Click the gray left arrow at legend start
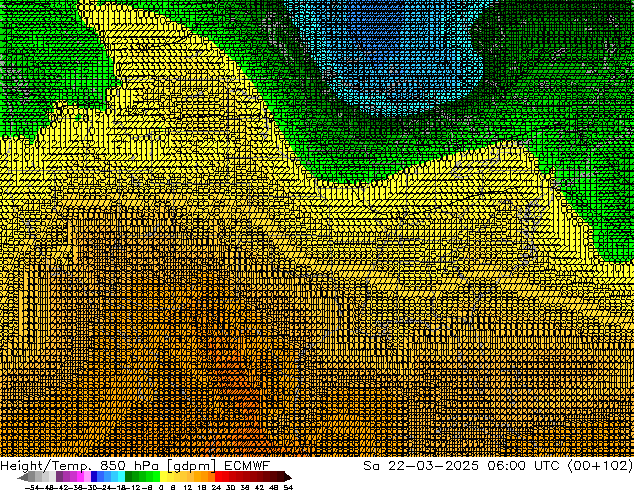634x490 pixels. click(x=23, y=477)
